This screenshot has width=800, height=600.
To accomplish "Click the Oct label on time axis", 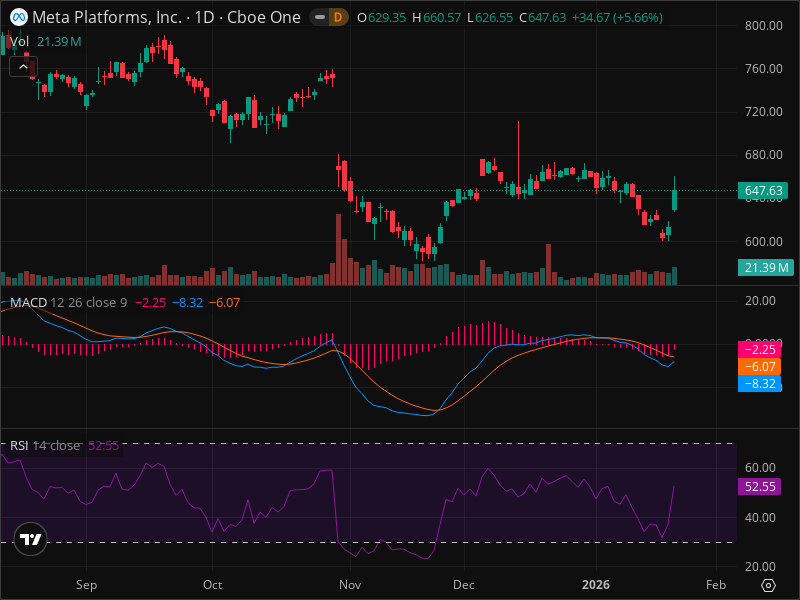I will click(x=212, y=585).
